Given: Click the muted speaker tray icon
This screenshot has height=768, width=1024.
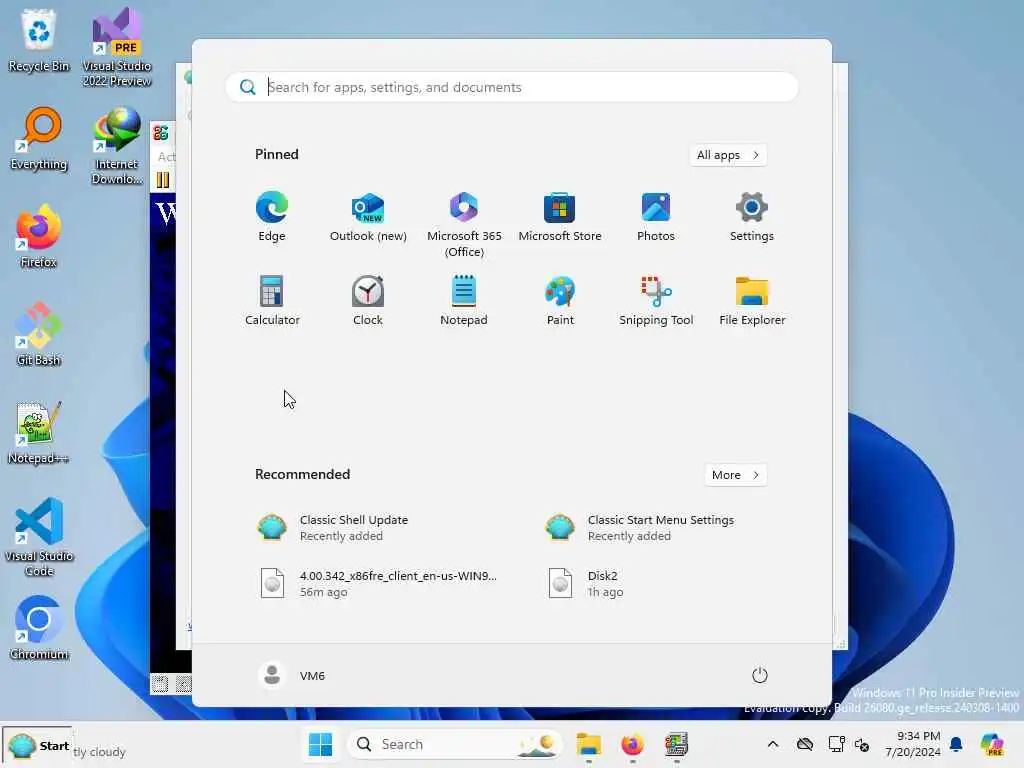Looking at the screenshot, I should point(861,744).
